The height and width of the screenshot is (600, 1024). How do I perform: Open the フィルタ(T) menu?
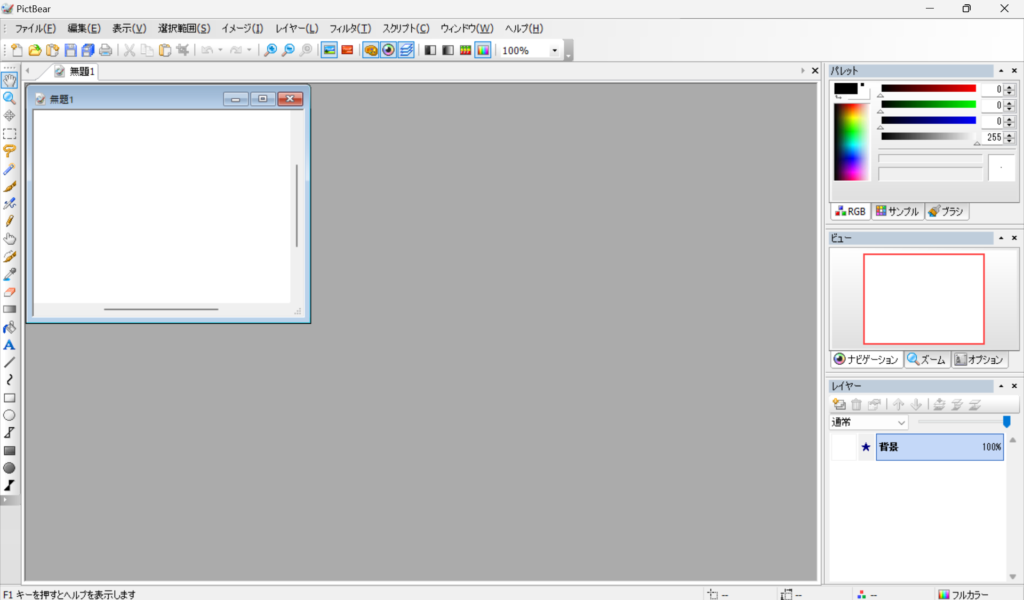click(x=349, y=28)
